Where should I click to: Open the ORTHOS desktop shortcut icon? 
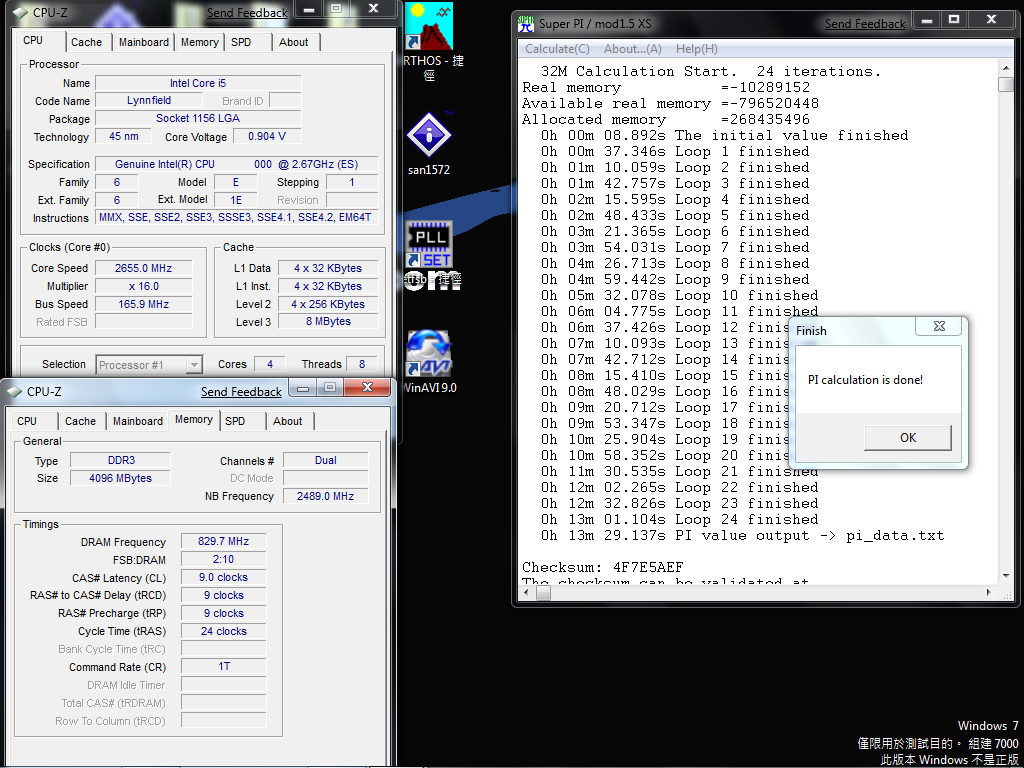tap(429, 27)
